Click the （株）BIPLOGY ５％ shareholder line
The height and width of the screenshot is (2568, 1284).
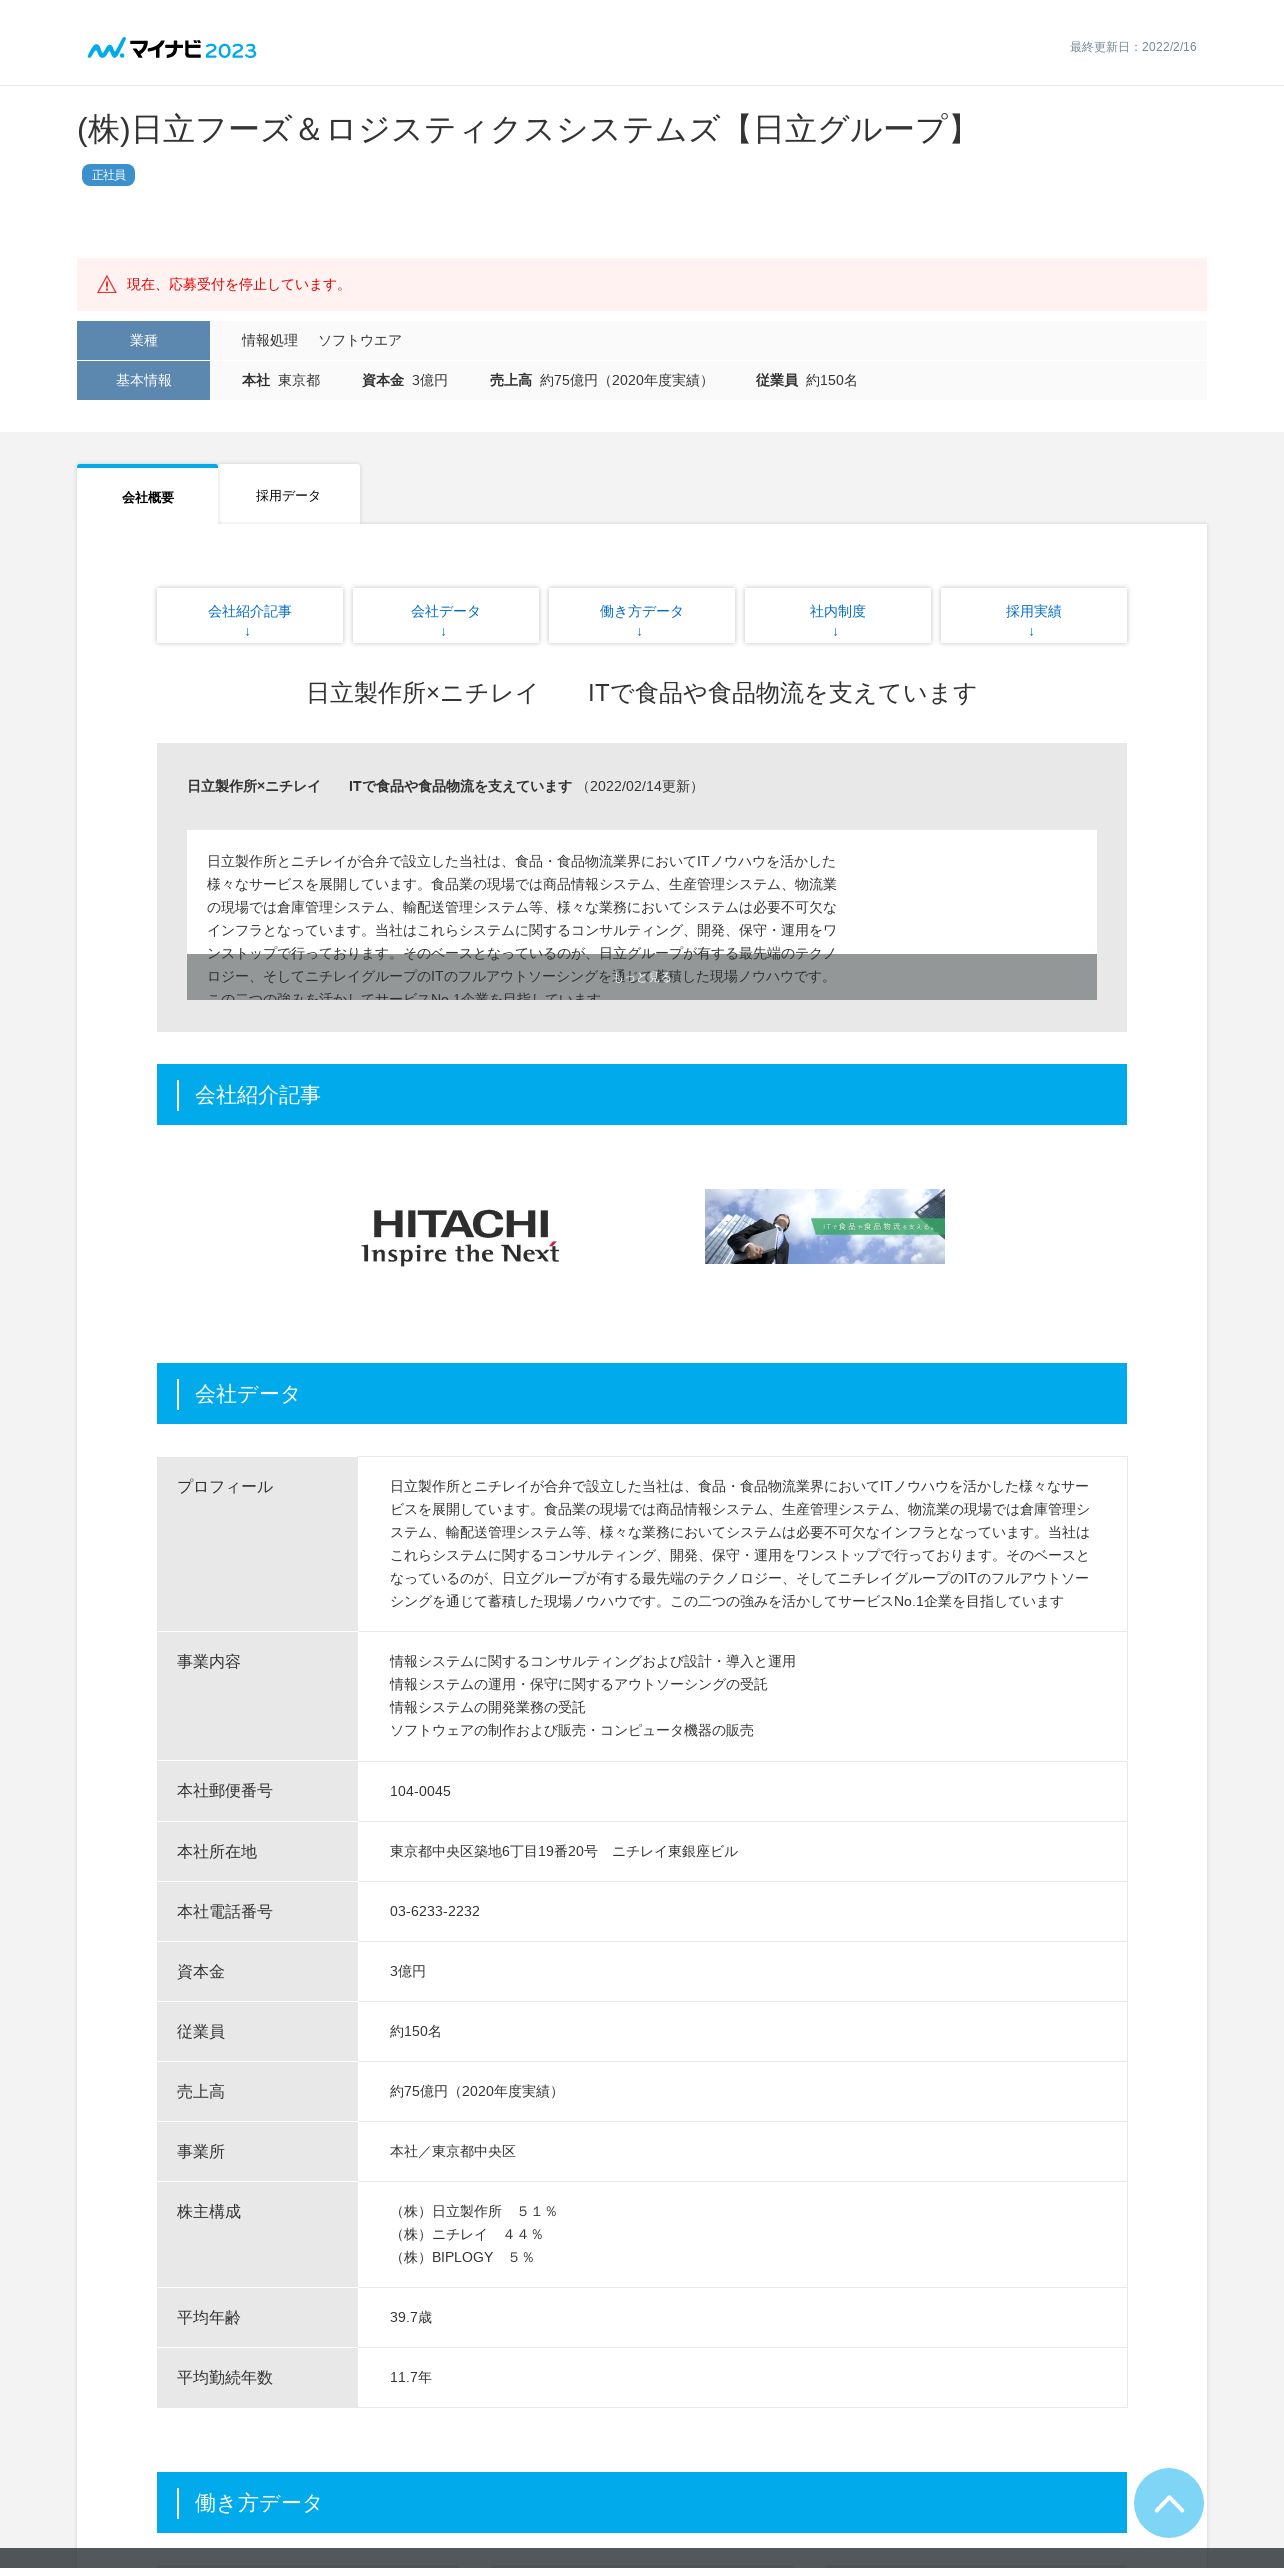[x=463, y=2257]
